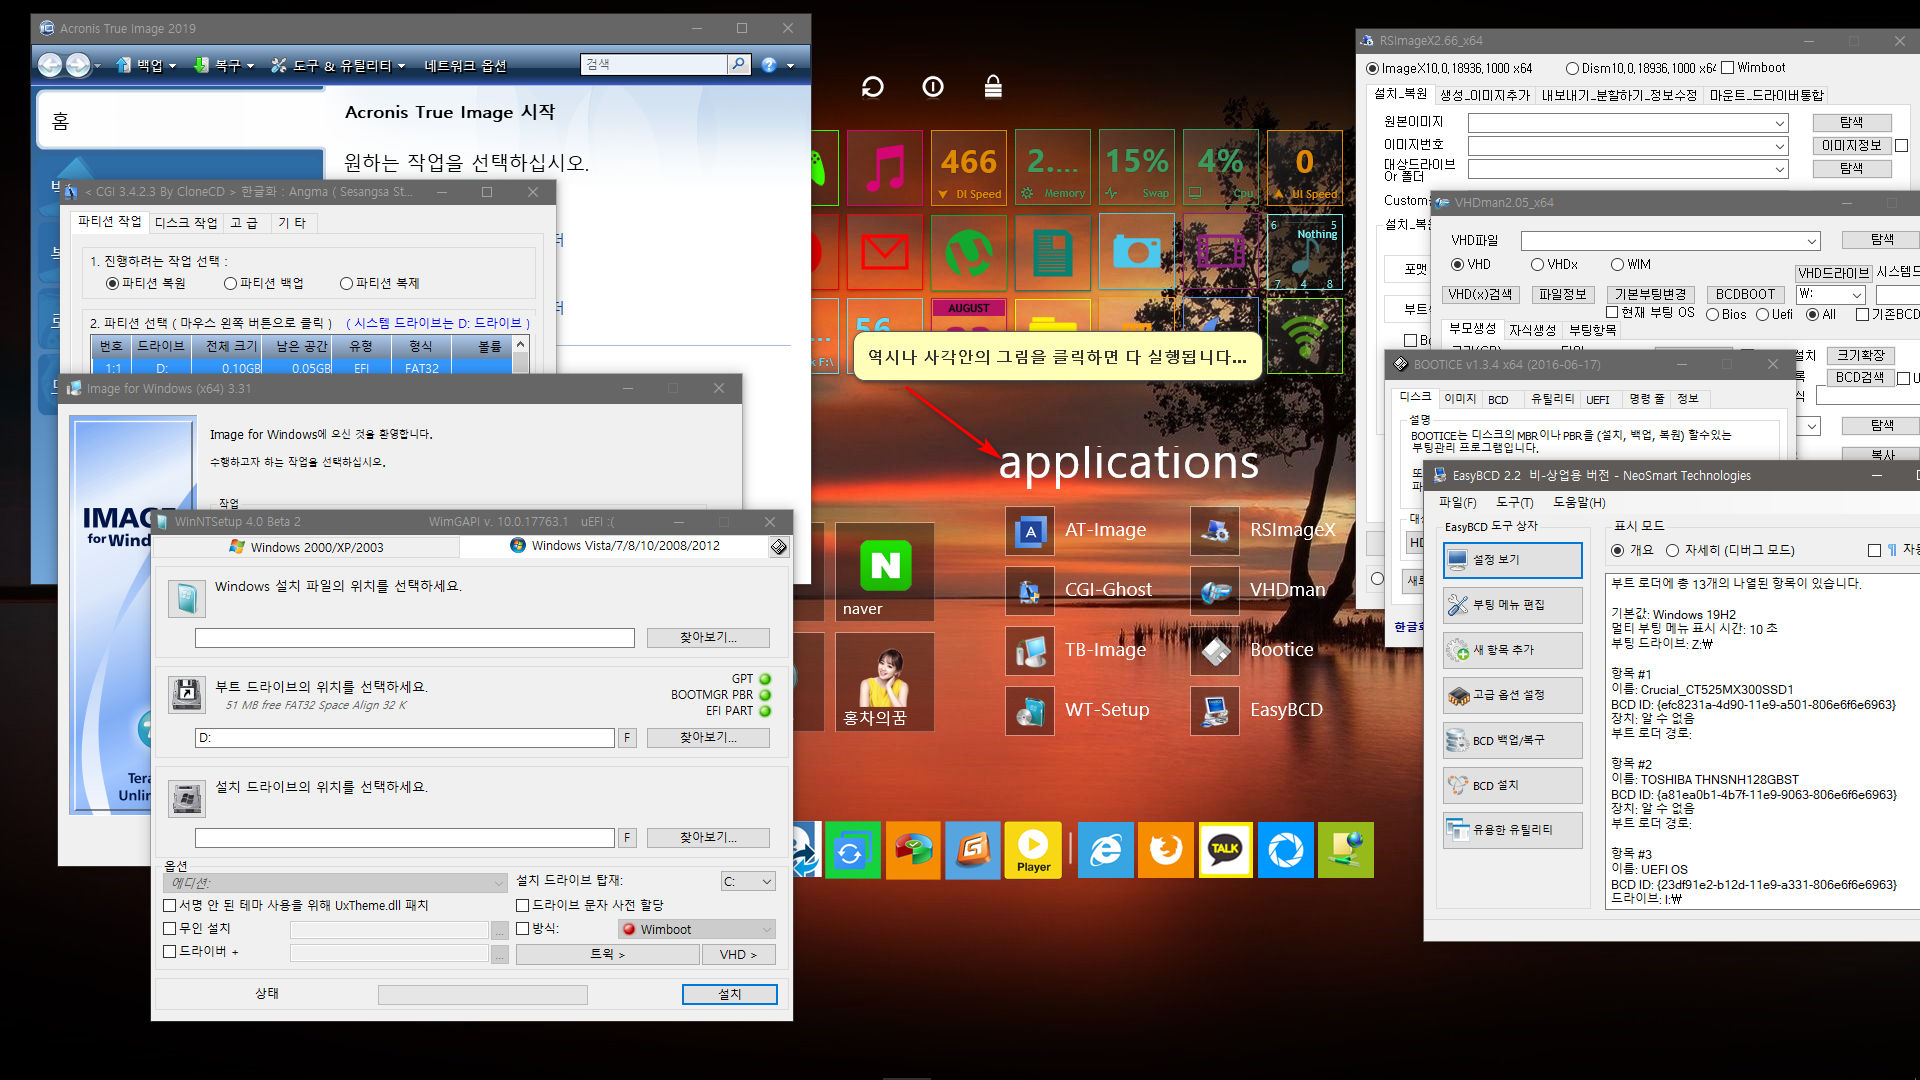
Task: Click 부팅 메뉴 편집 in EasyBCD
Action: pyautogui.click(x=1512, y=606)
